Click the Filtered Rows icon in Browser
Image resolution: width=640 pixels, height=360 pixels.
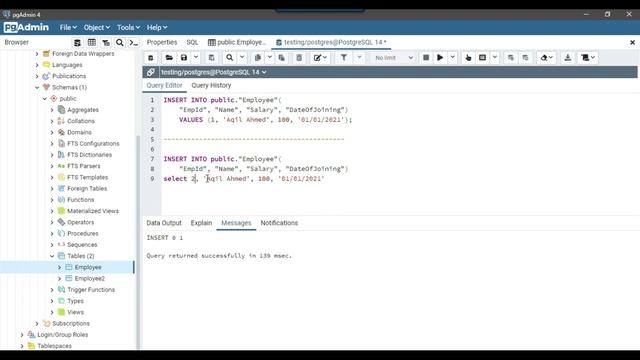click(x=106, y=42)
